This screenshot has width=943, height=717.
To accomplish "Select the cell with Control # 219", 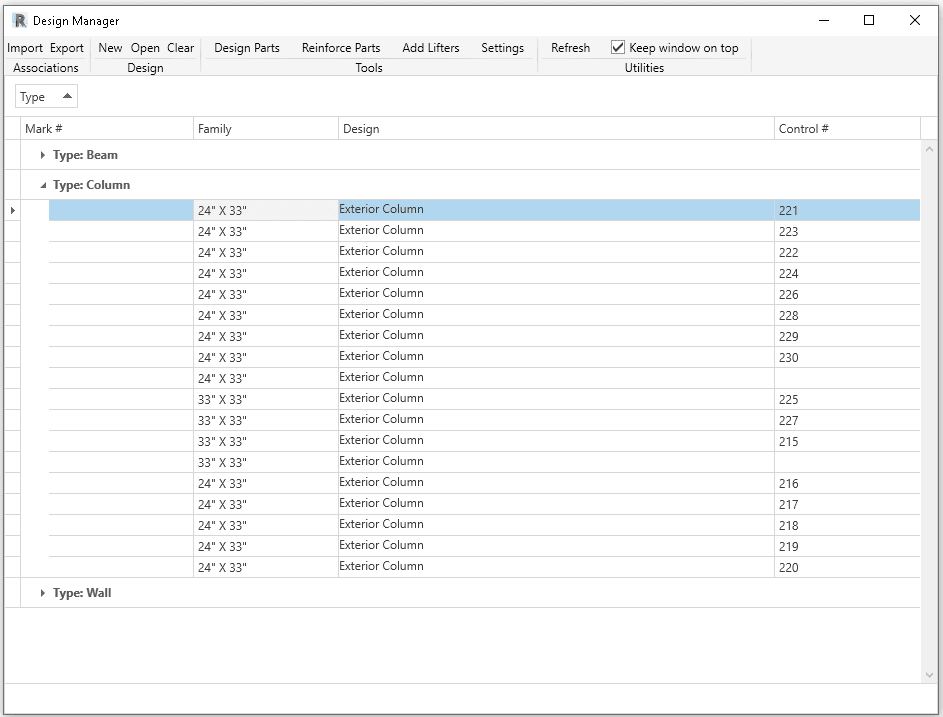I will (847, 547).
